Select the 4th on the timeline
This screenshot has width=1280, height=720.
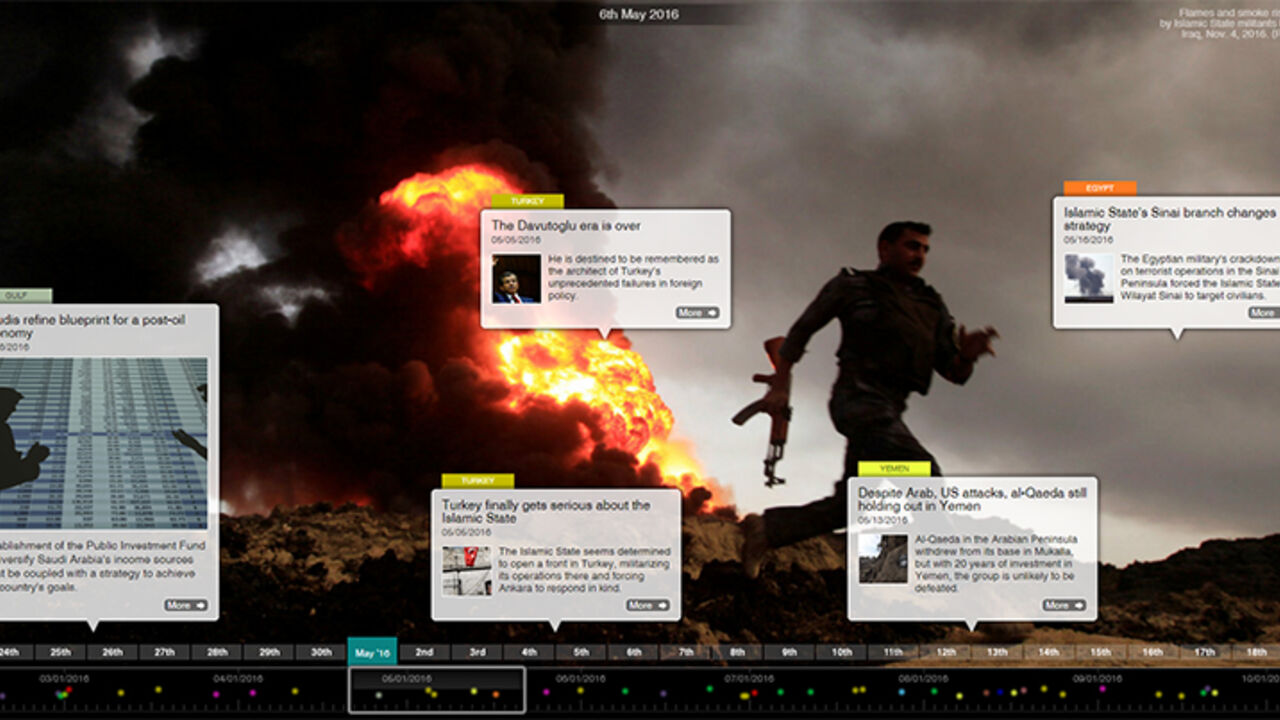[529, 652]
